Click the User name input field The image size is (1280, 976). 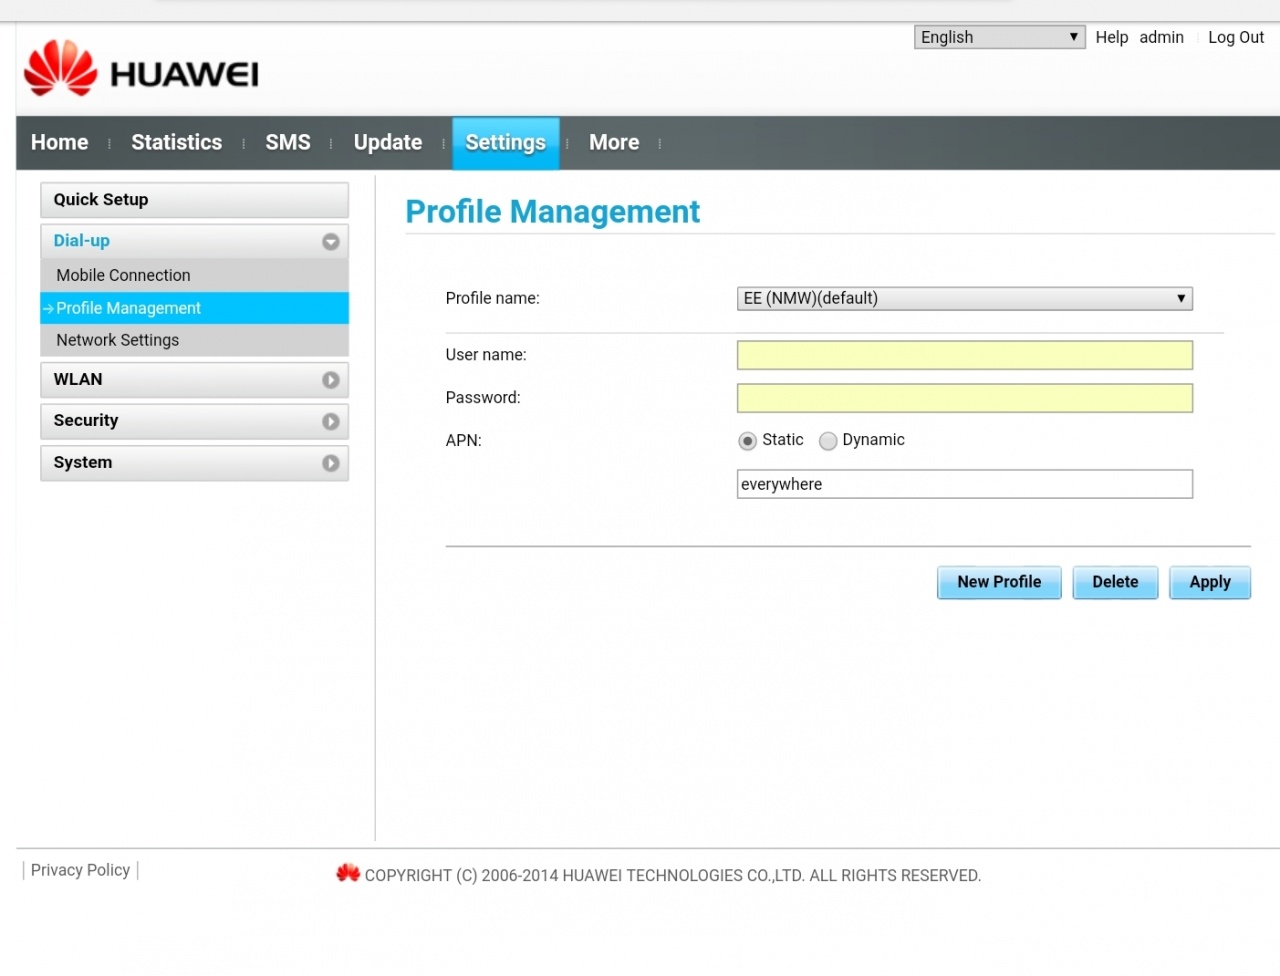(x=965, y=355)
